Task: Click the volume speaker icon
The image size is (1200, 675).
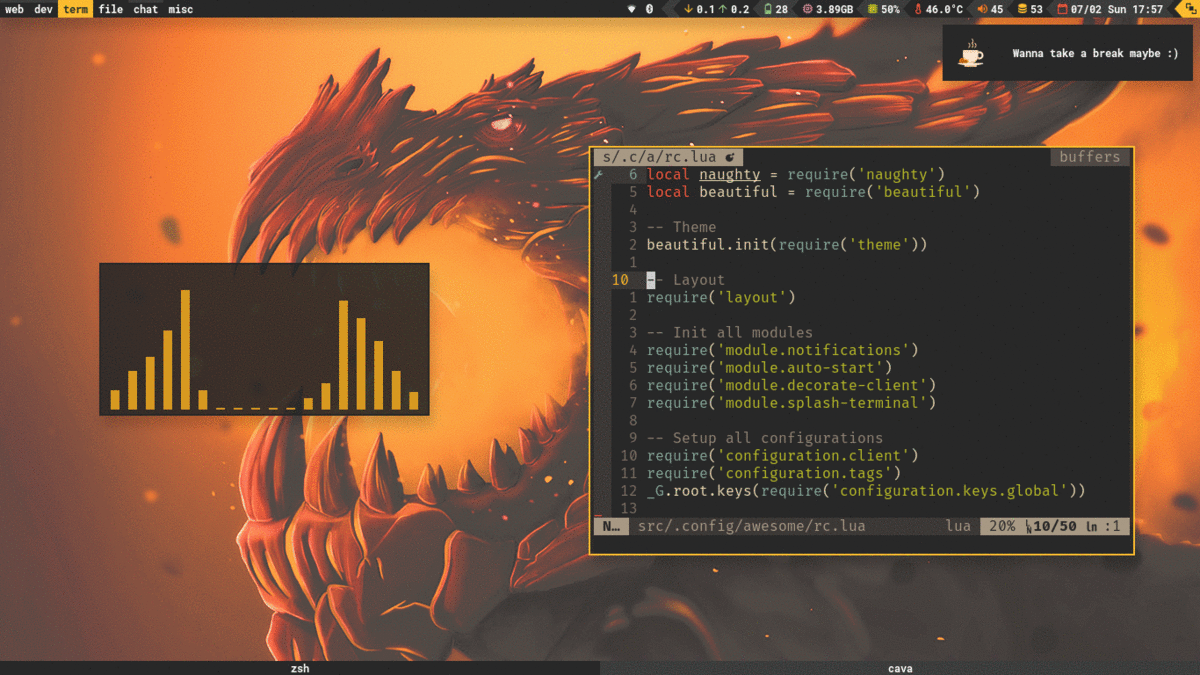Action: [982, 9]
